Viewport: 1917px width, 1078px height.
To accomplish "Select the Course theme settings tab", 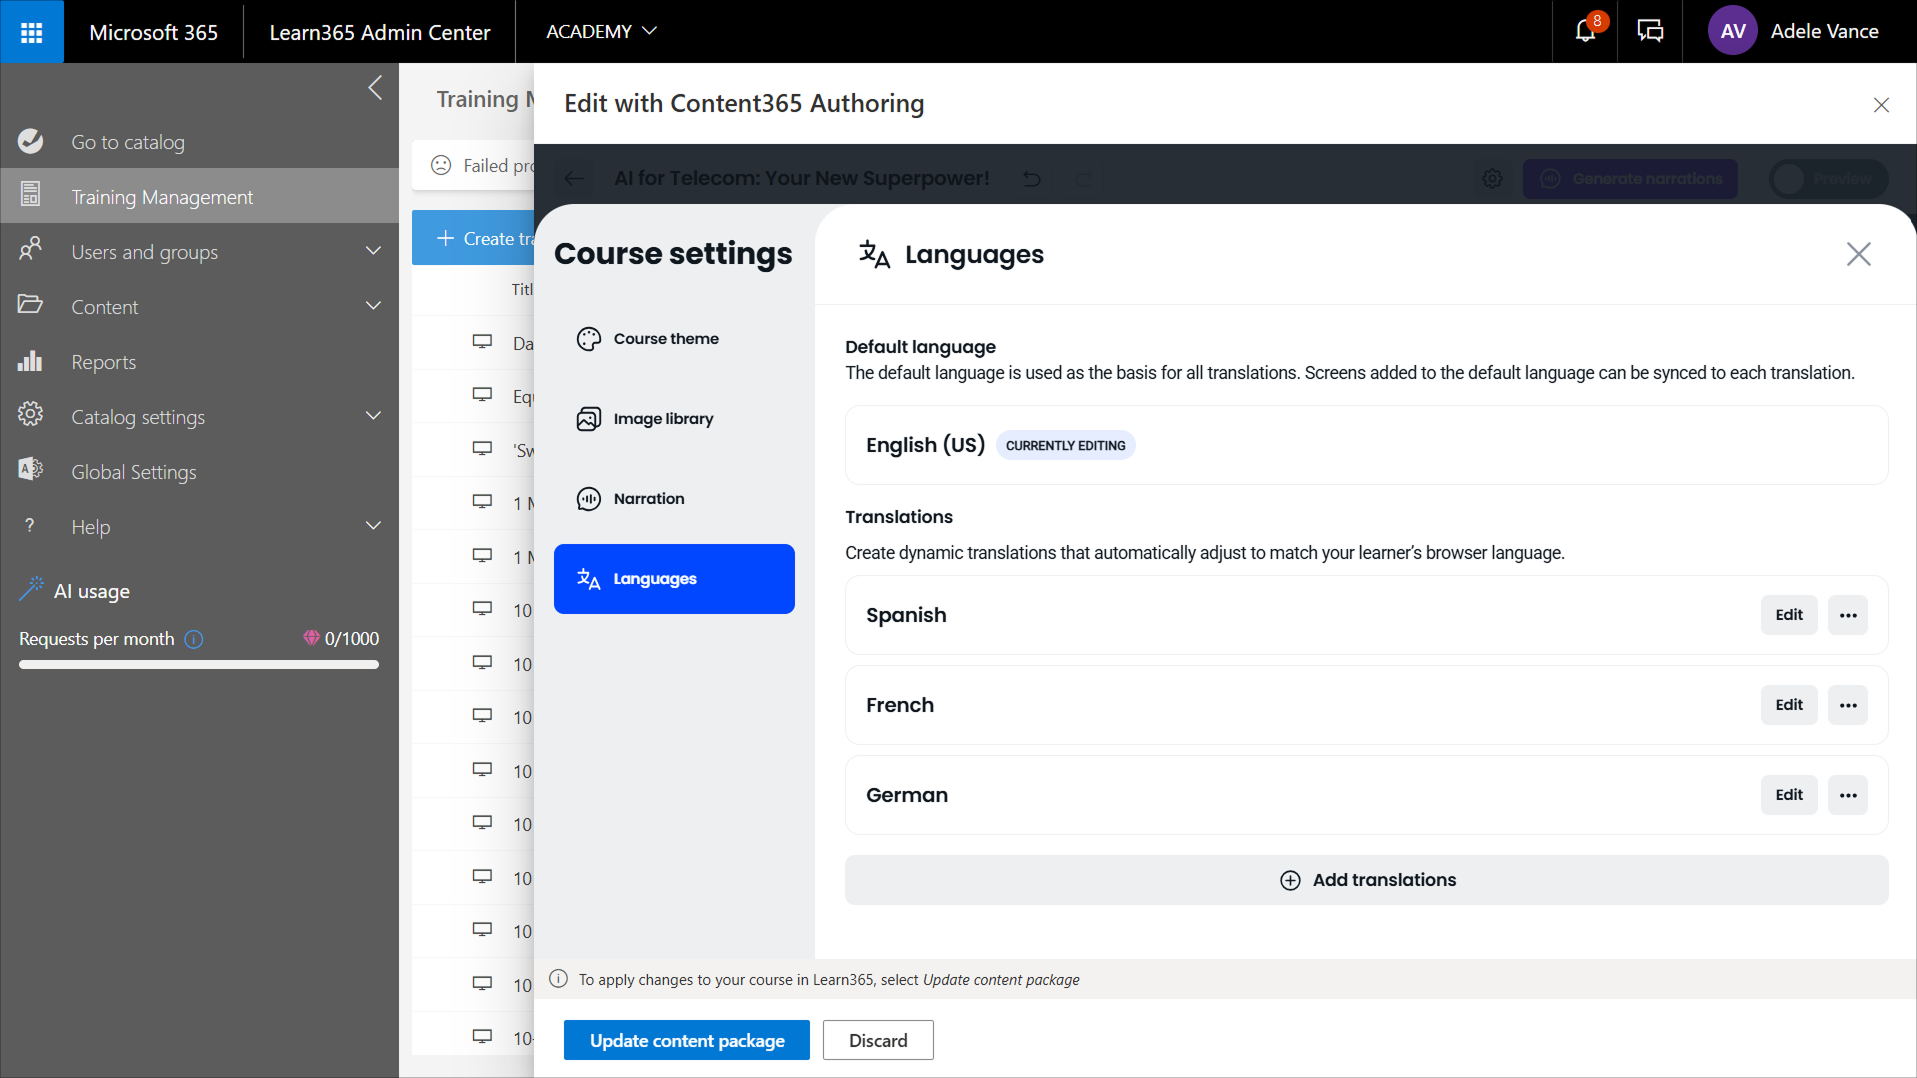I will (666, 339).
